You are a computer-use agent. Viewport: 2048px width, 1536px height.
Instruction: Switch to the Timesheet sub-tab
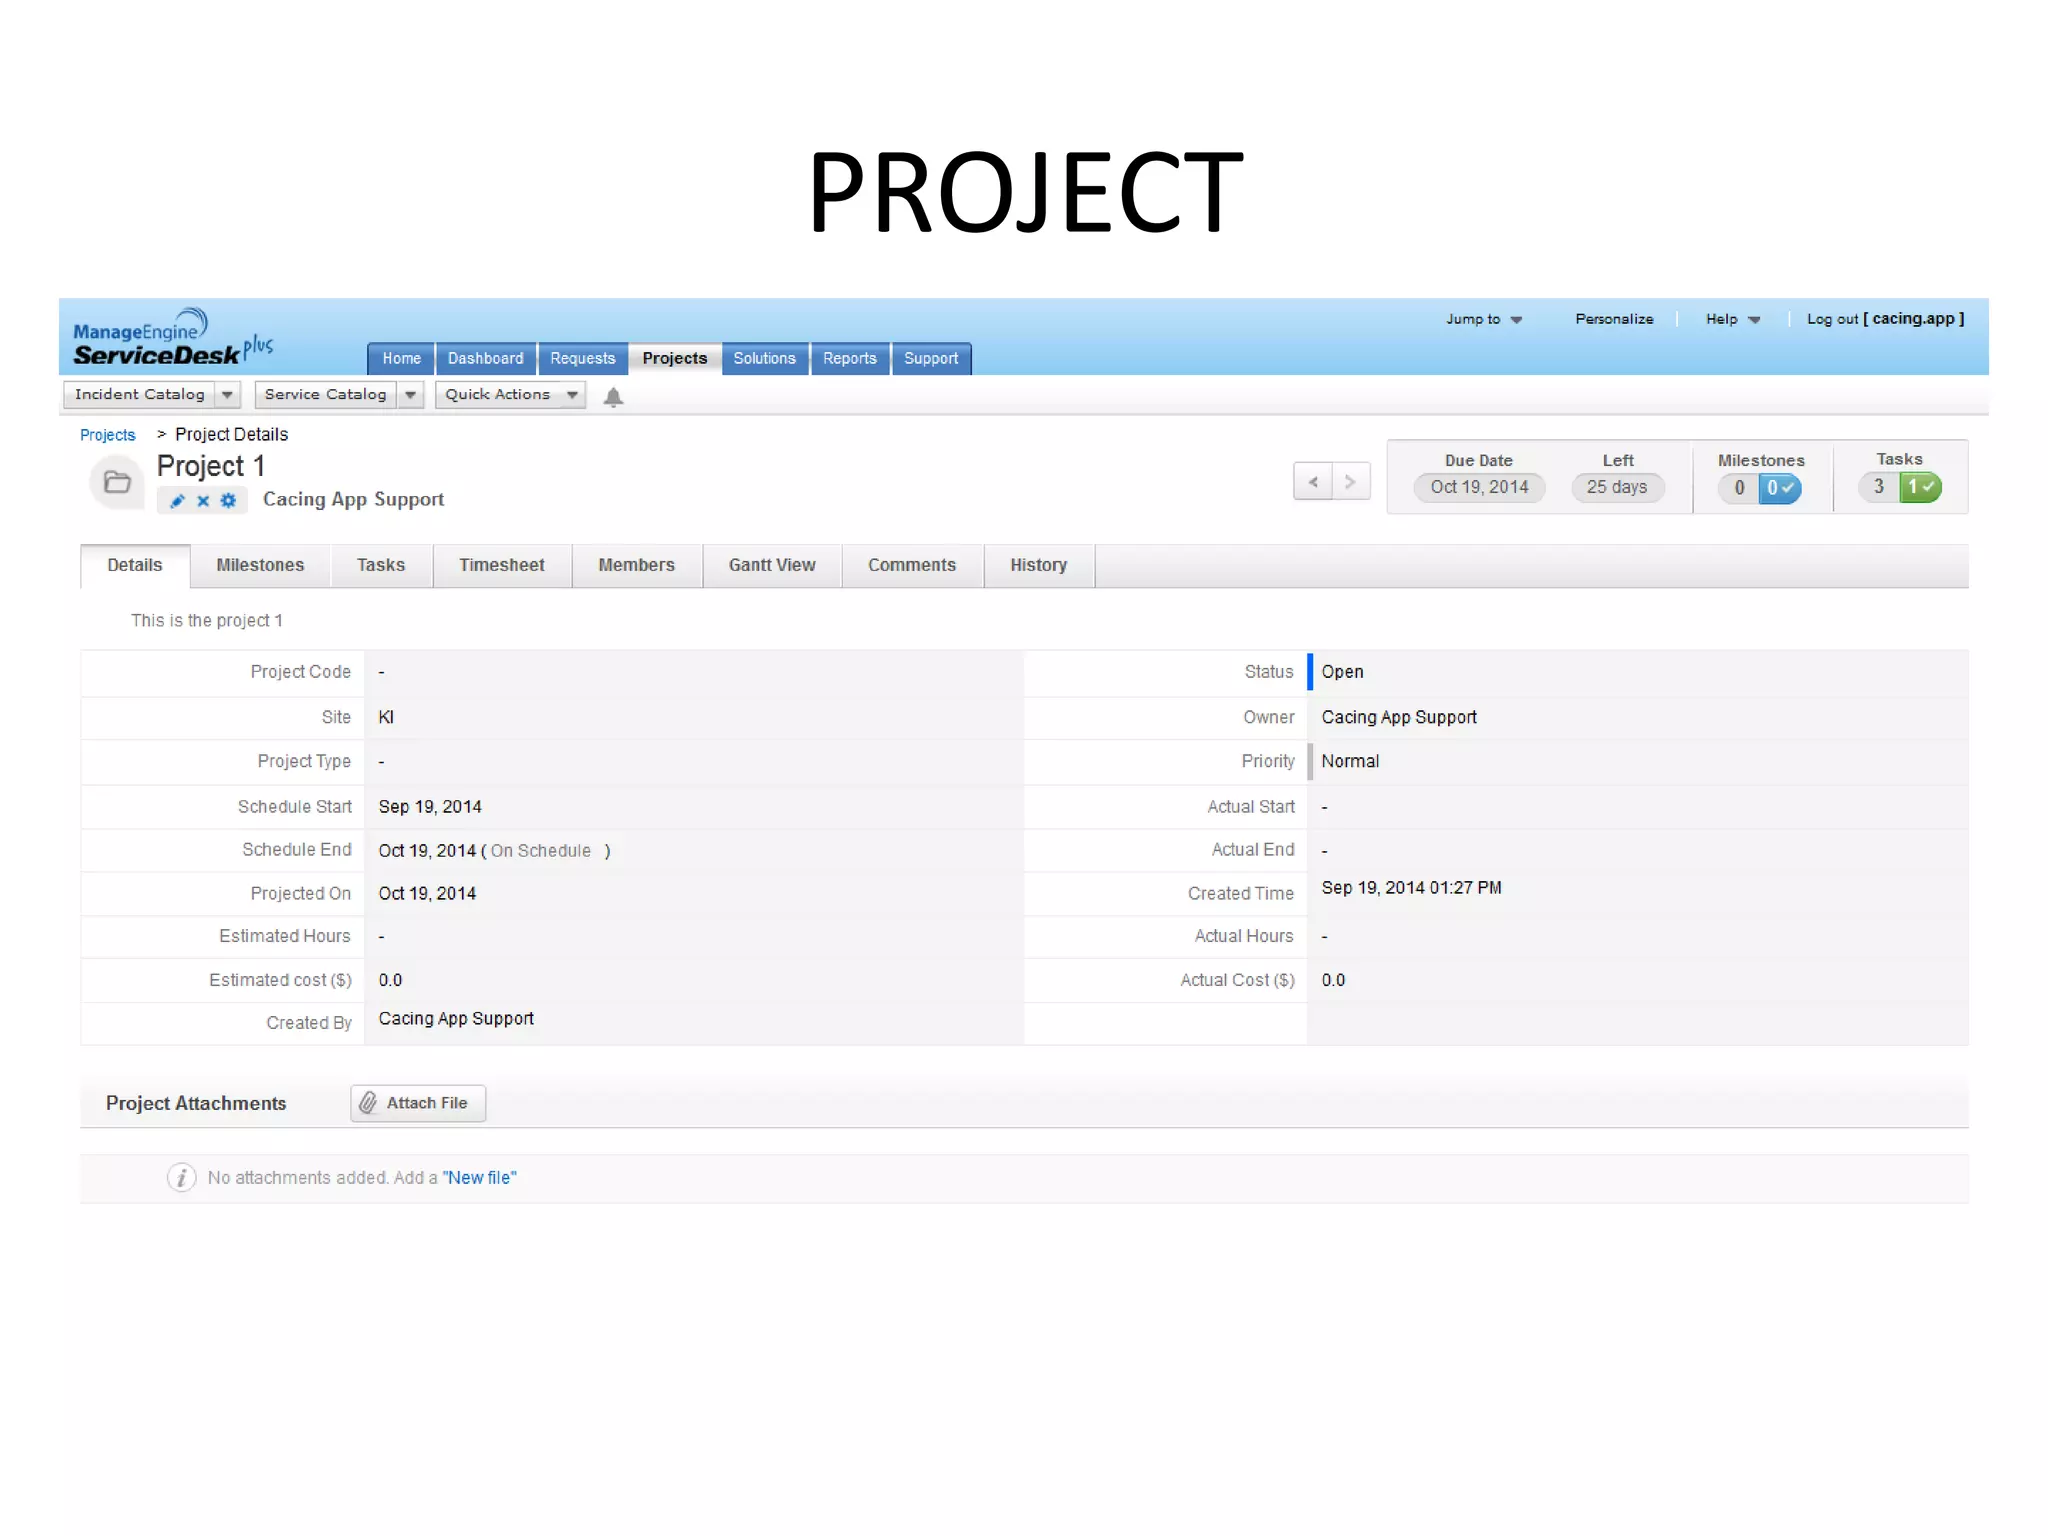(x=502, y=566)
